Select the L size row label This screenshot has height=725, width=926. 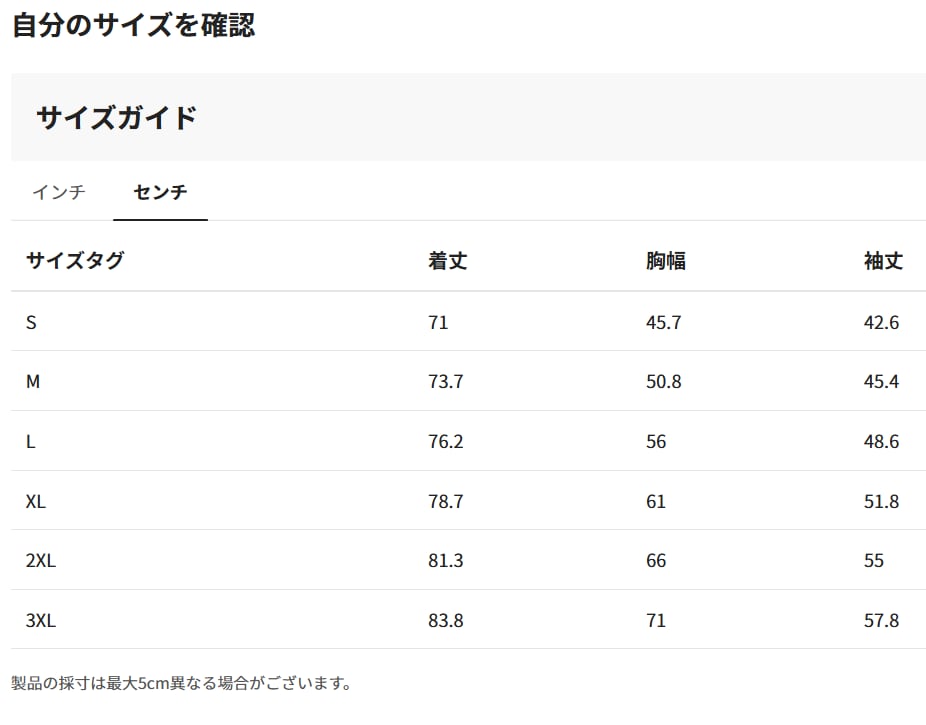point(31,442)
